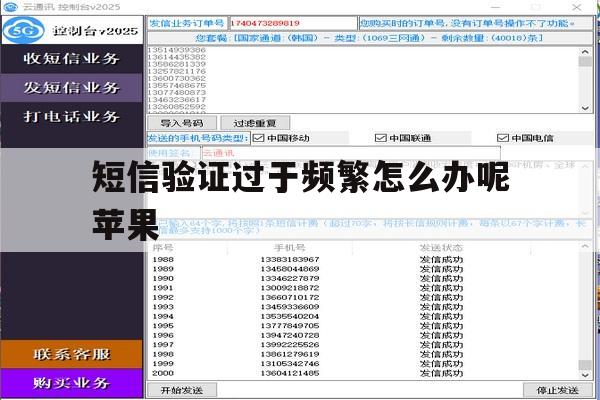This screenshot has height=400, width=600.
Task: Click the 手机号 column header
Action: coord(290,248)
